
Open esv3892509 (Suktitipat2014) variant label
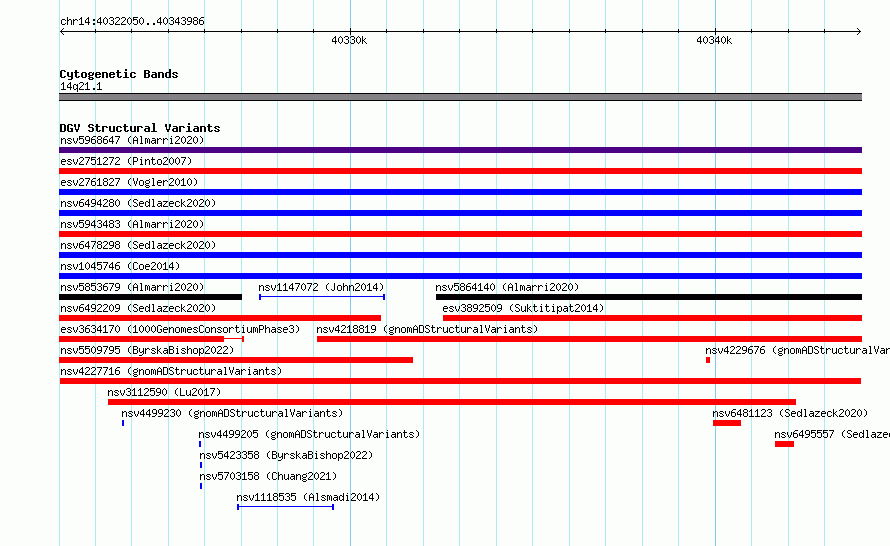pyautogui.click(x=523, y=308)
